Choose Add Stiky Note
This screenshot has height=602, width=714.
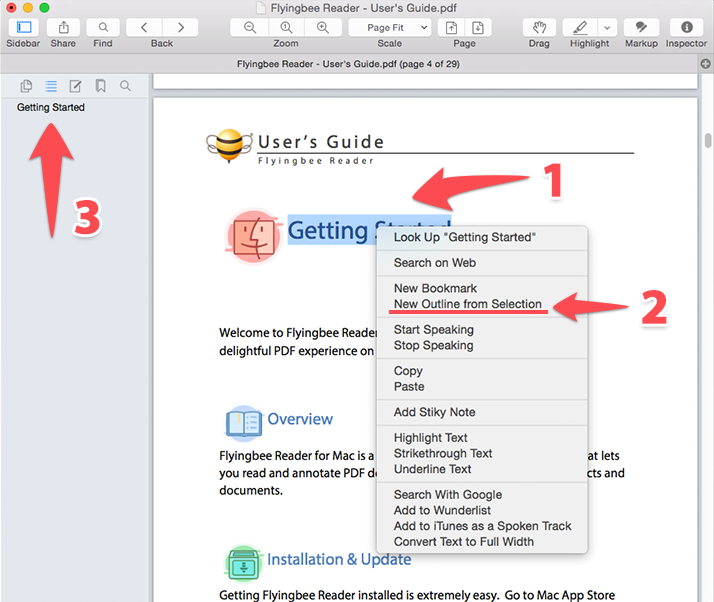(482, 412)
